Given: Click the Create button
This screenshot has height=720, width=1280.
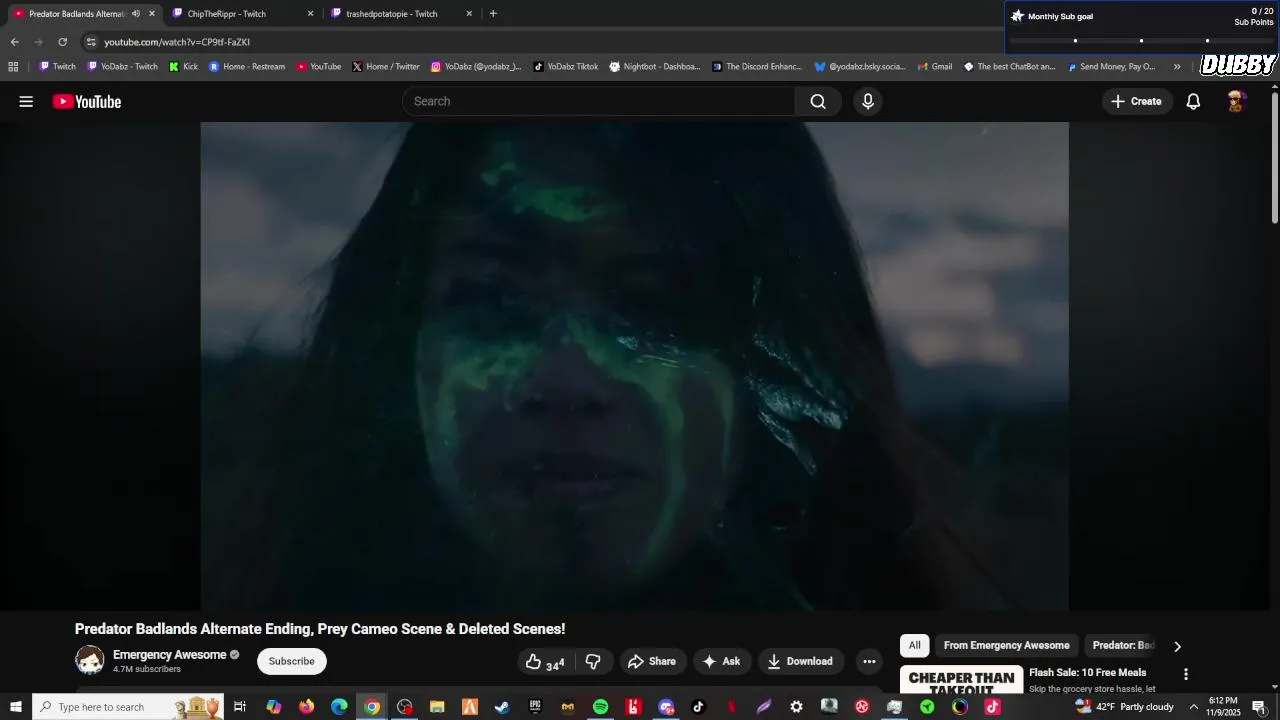Looking at the screenshot, I should point(1137,101).
